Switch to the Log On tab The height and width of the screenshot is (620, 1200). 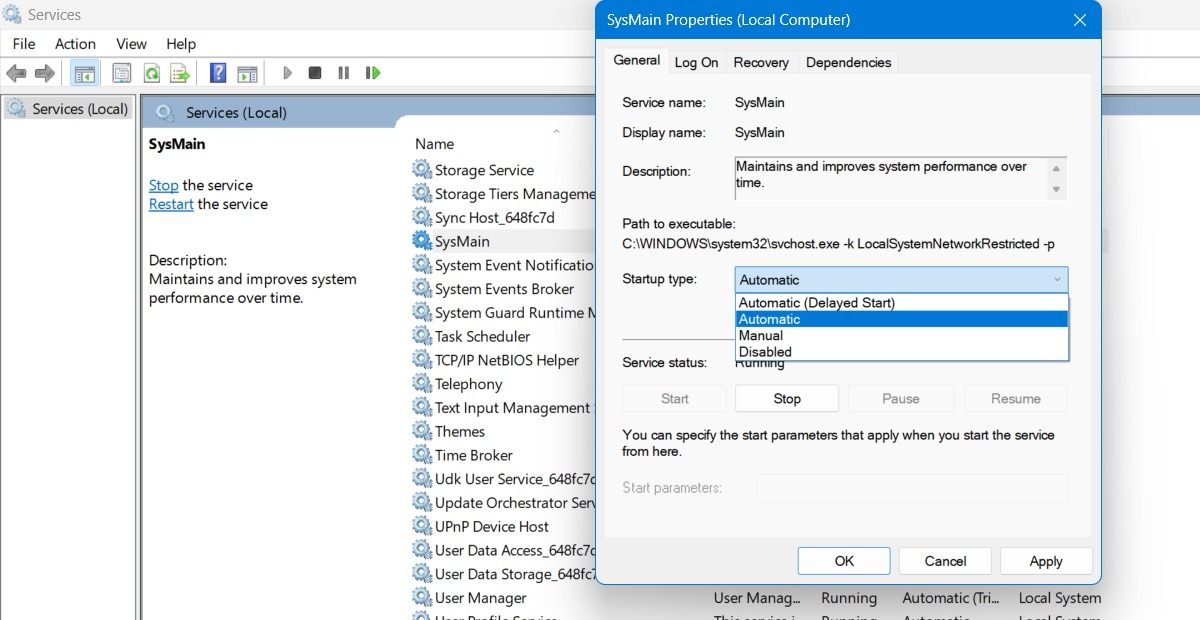696,61
